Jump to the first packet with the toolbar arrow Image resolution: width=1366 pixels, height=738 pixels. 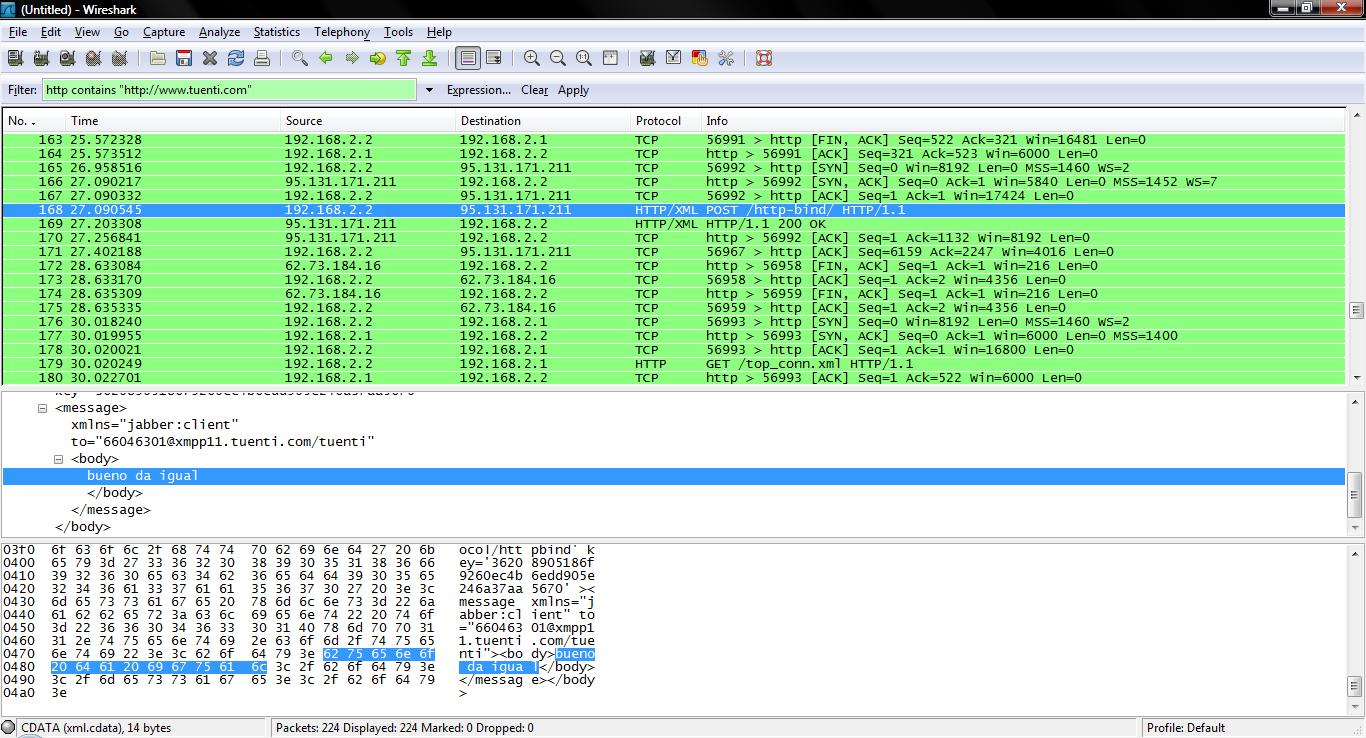[404, 58]
